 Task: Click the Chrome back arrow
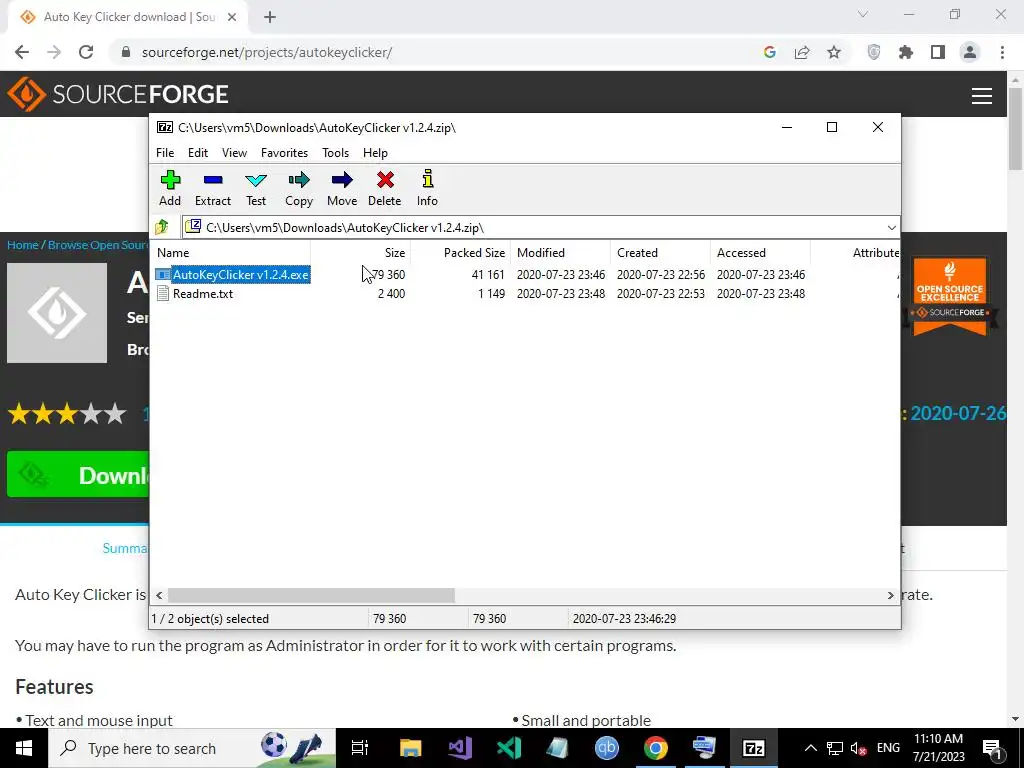click(x=22, y=52)
